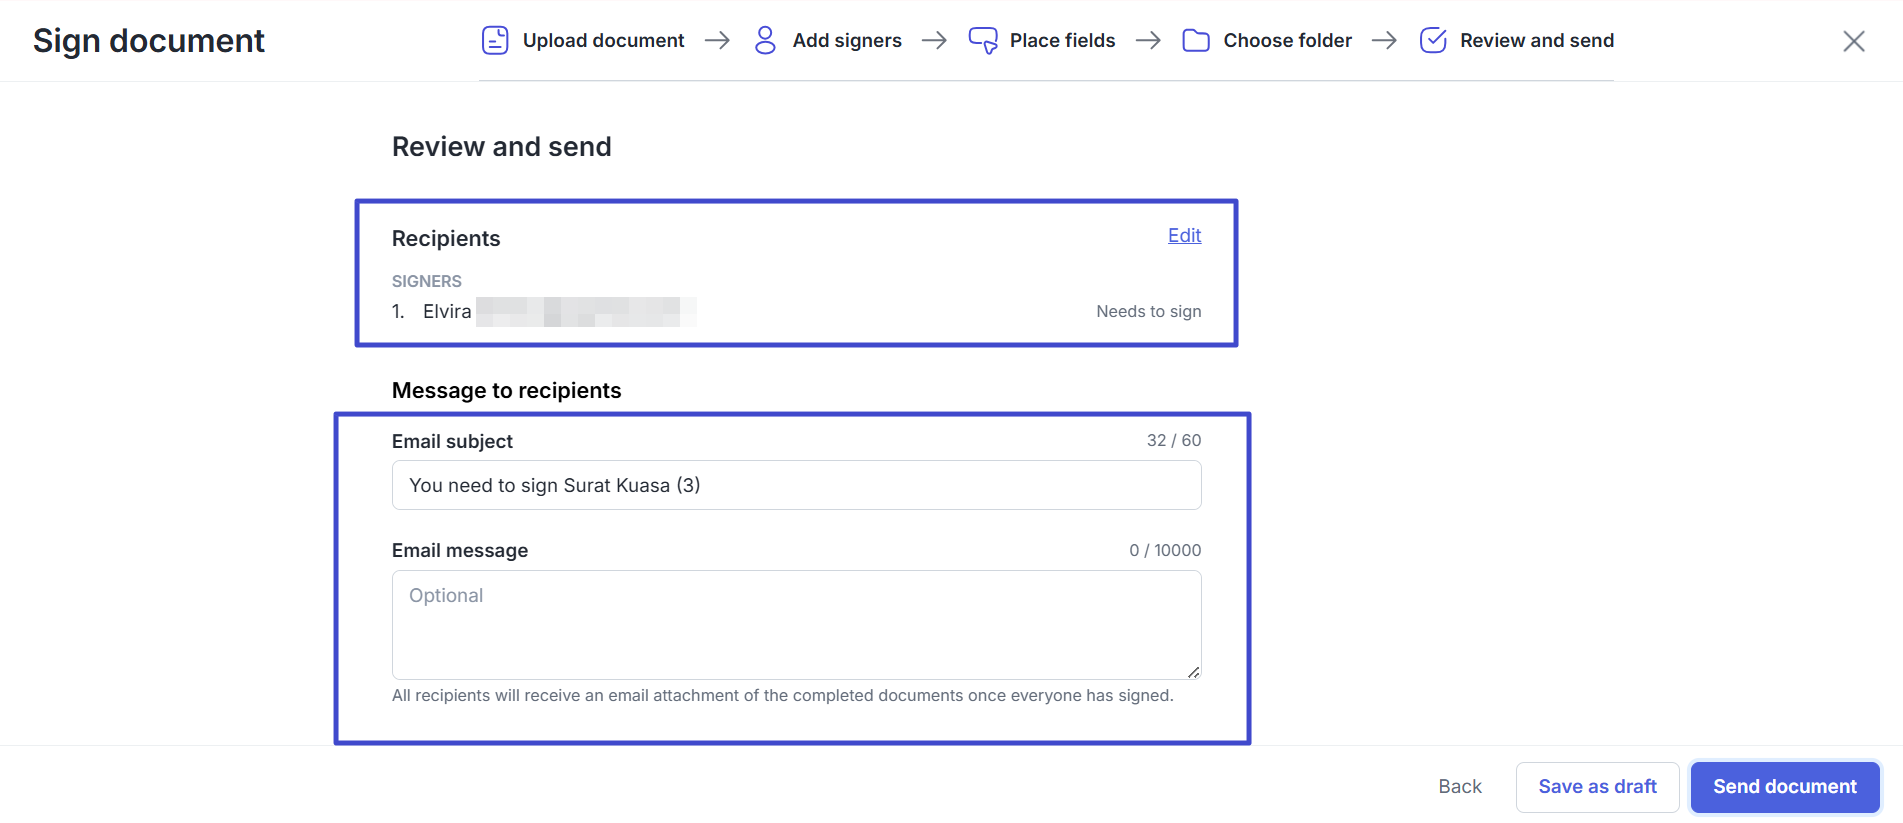Click the Add signers person icon
Screen dimensions: 1903x823
point(765,40)
